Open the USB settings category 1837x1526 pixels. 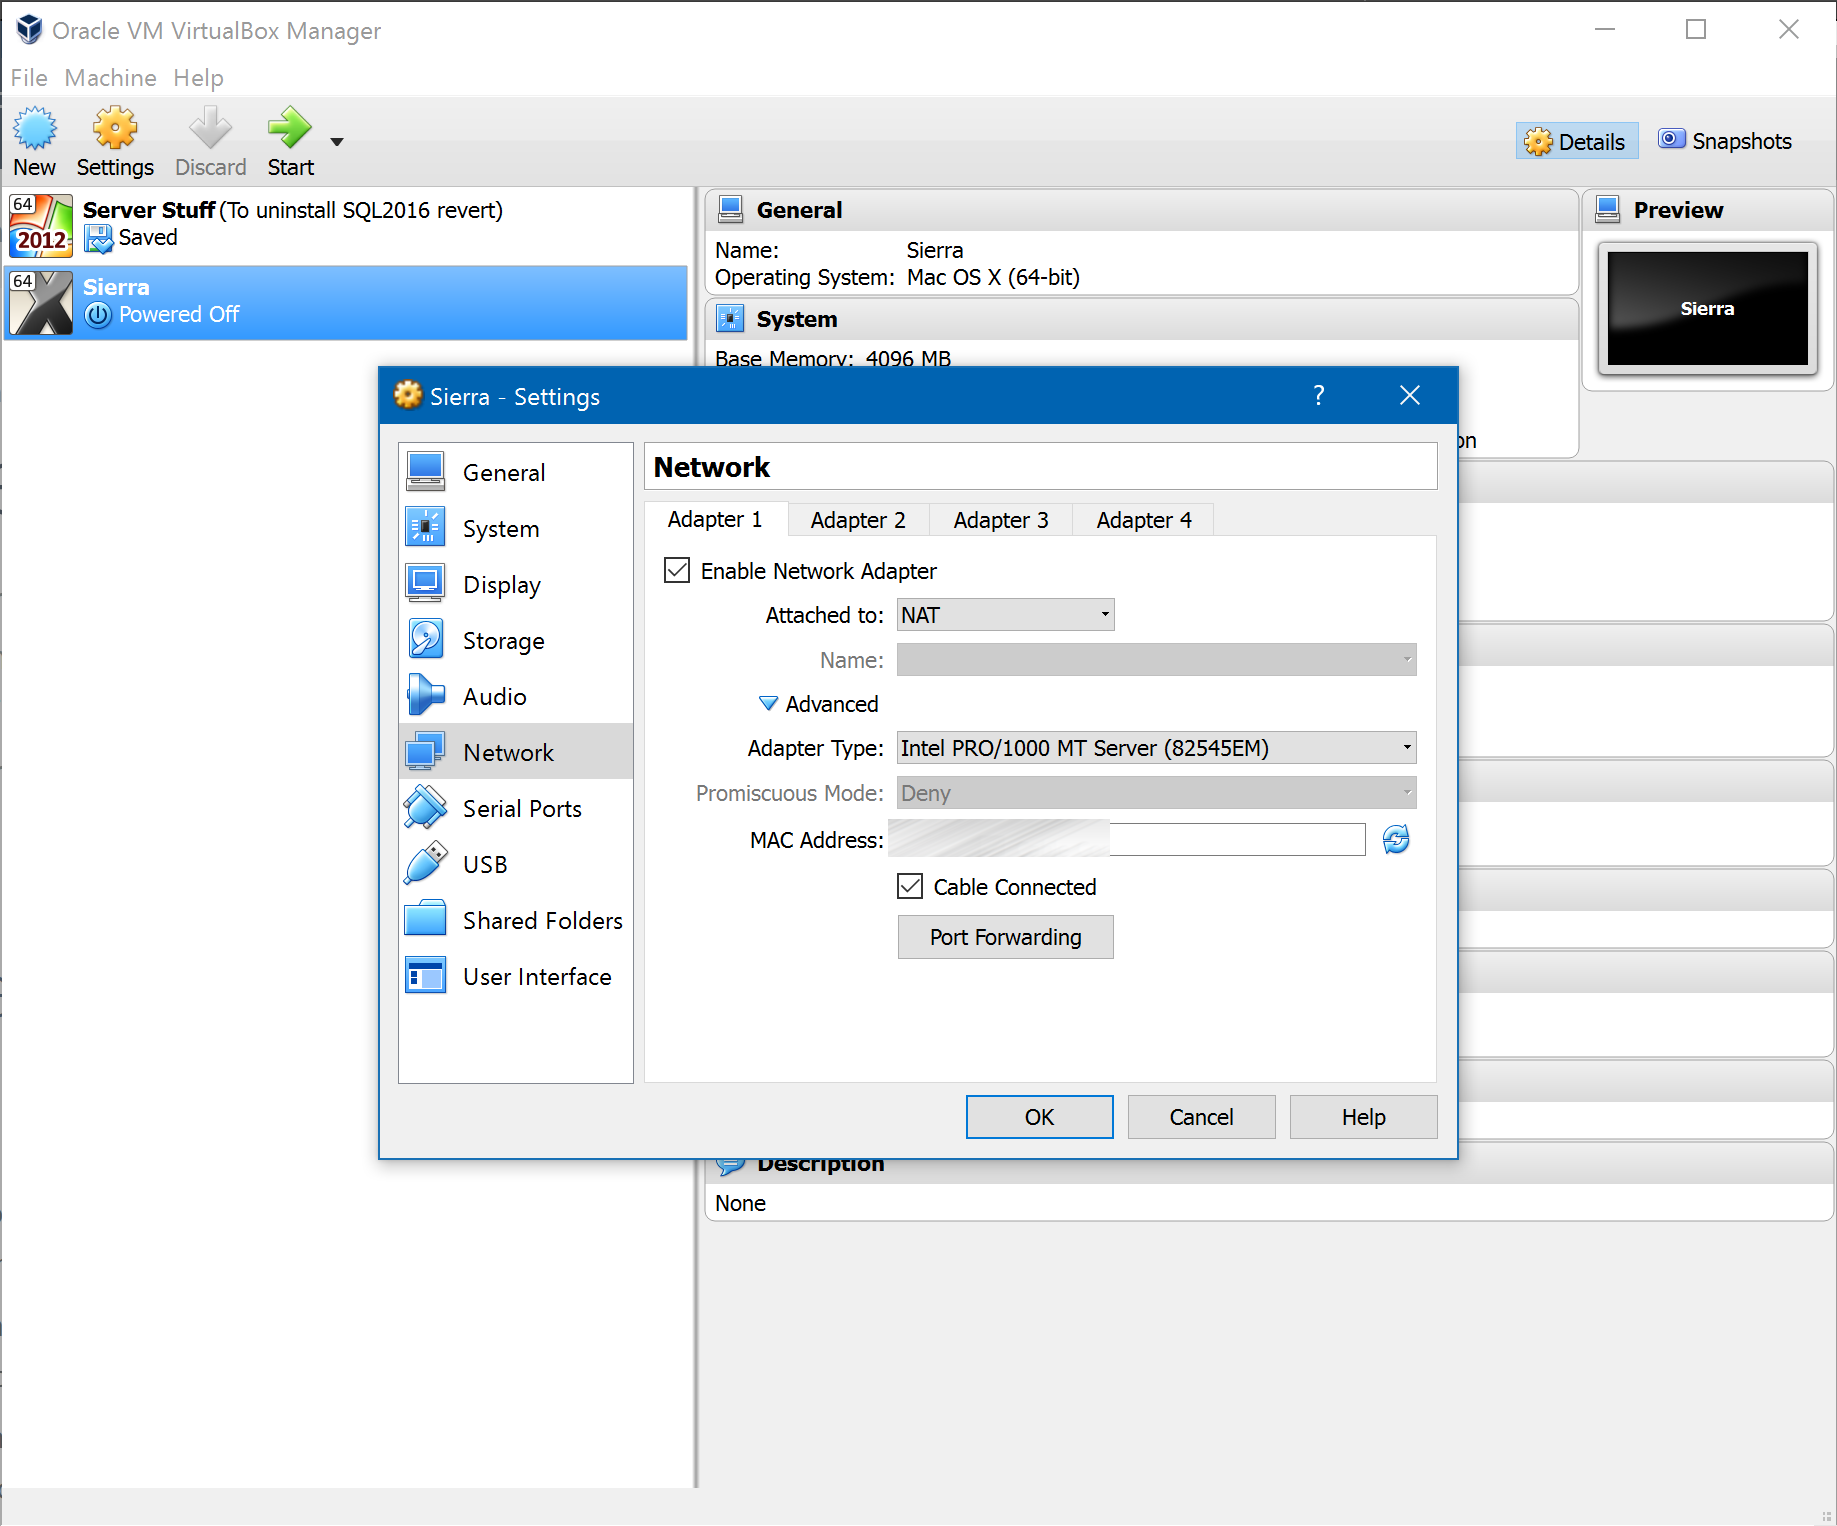(x=485, y=865)
